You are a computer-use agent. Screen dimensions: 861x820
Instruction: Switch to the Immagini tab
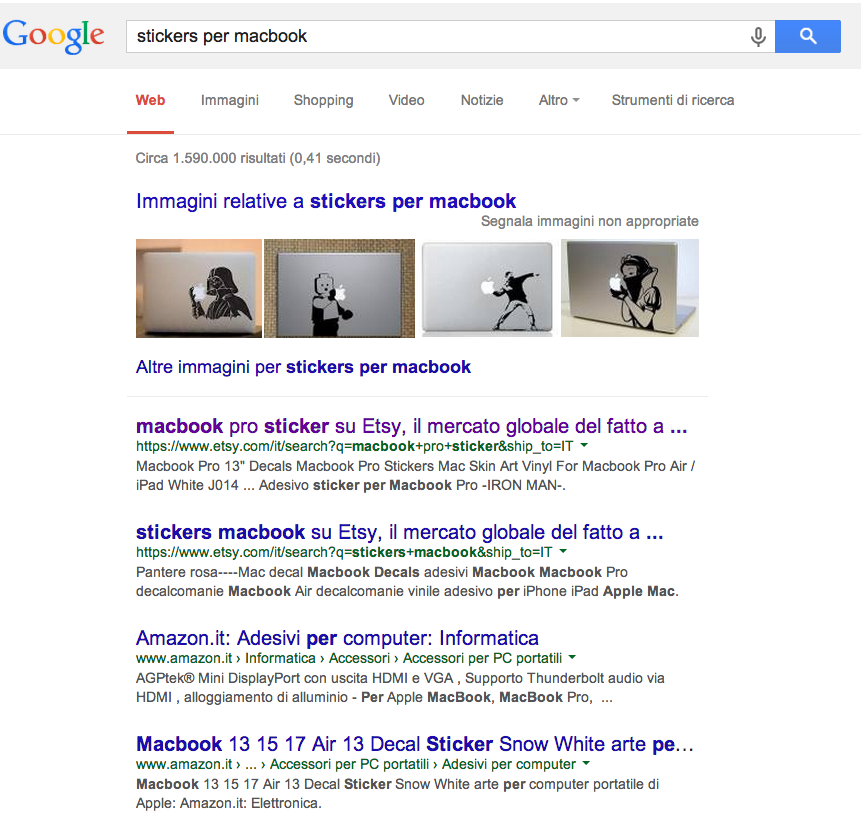[230, 100]
